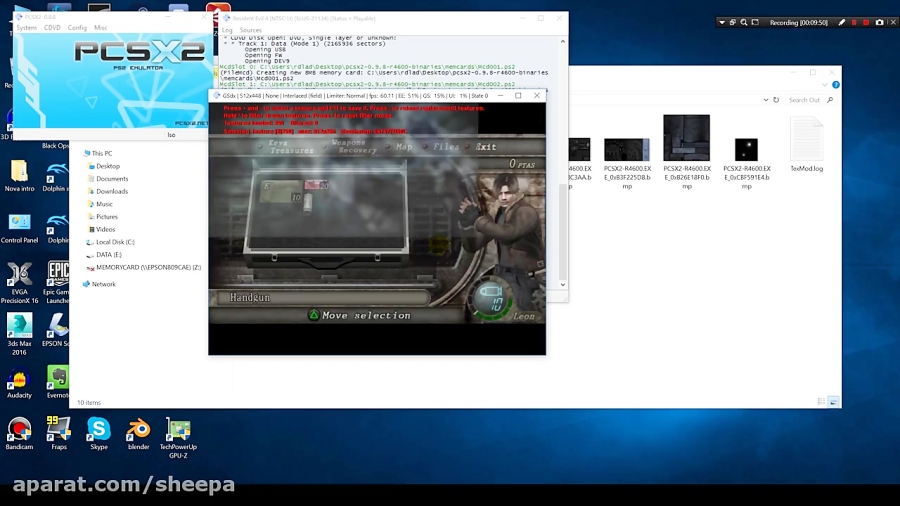Click the Explorer refresh icon
The image size is (900, 506).
(776, 100)
